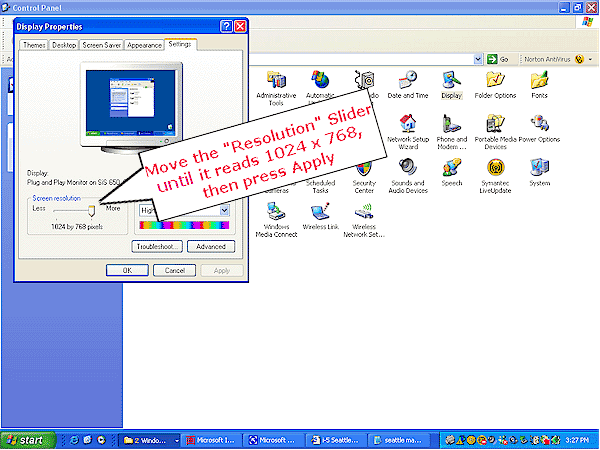
Task: Open the Start menu
Action: (28, 440)
